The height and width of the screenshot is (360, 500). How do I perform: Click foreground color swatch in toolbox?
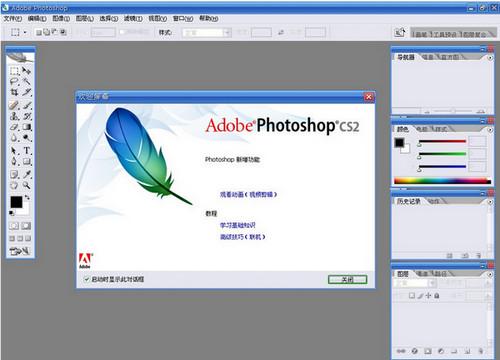tap(16, 202)
